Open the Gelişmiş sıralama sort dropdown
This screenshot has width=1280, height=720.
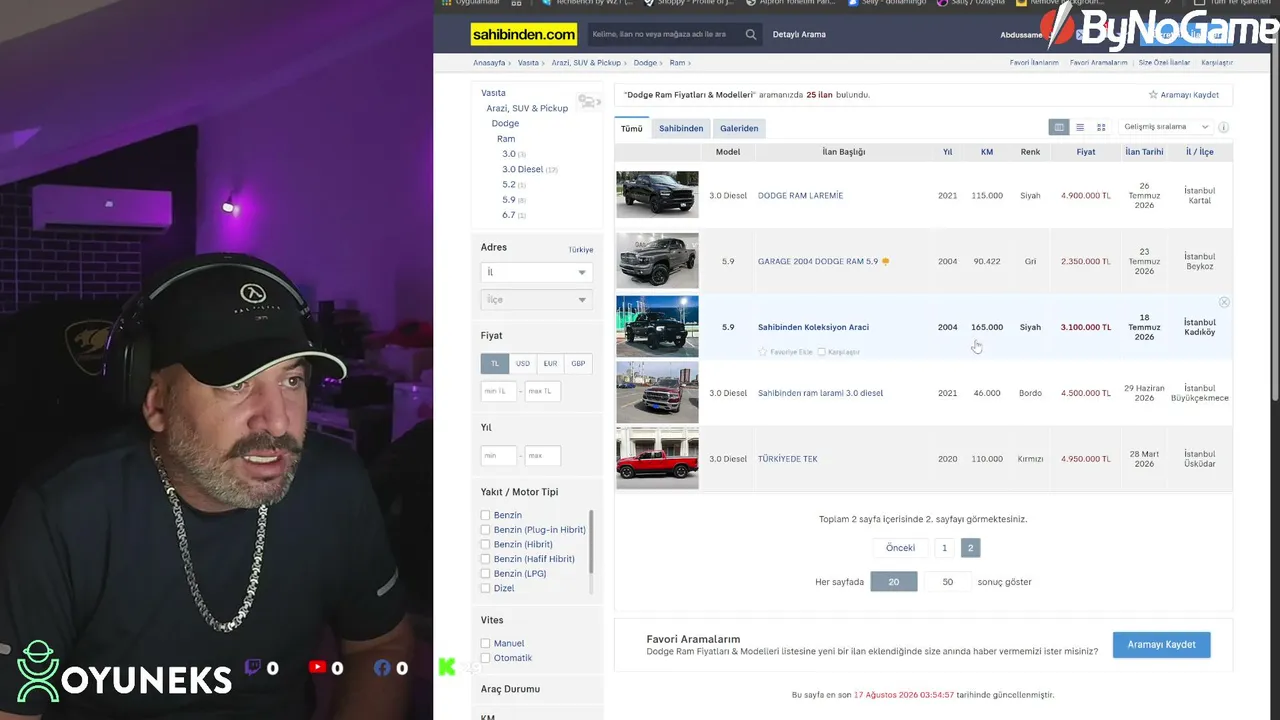(1166, 127)
